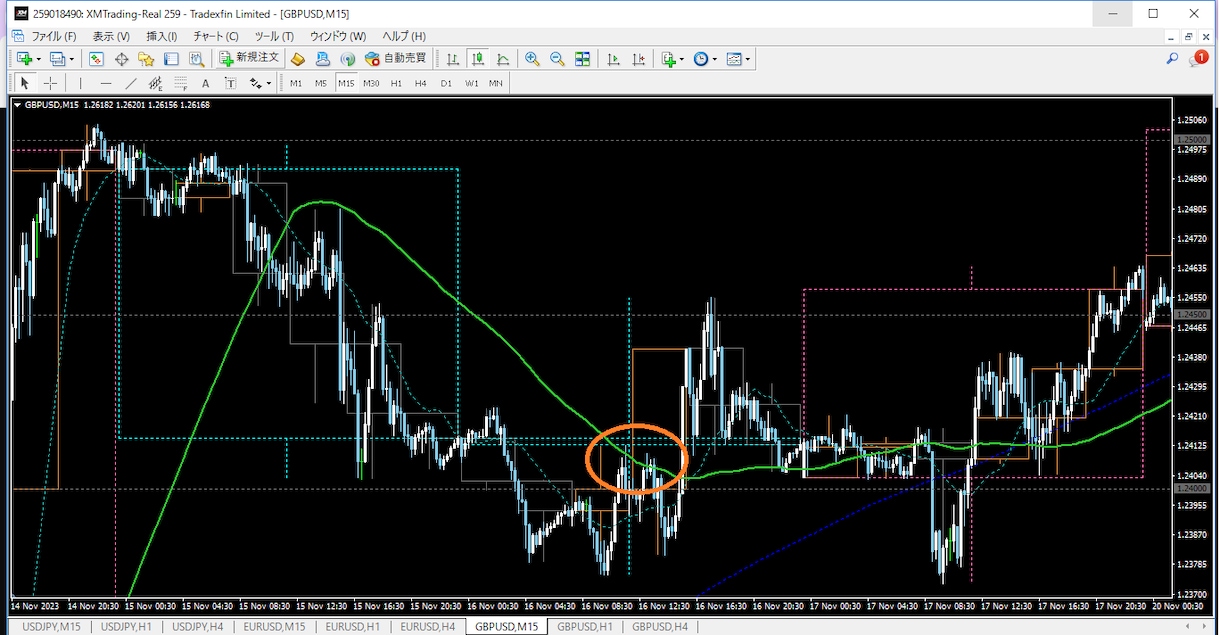Select the text (A) drawing tool
This screenshot has height=635, width=1220.
[x=205, y=83]
